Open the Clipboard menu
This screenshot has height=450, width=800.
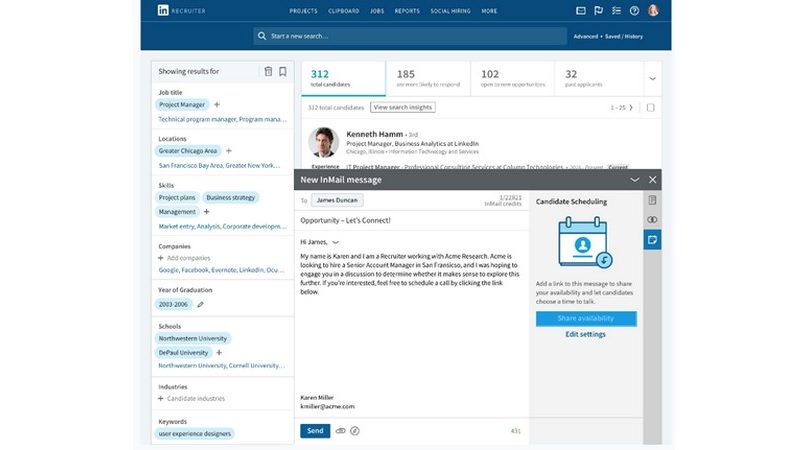[343, 11]
